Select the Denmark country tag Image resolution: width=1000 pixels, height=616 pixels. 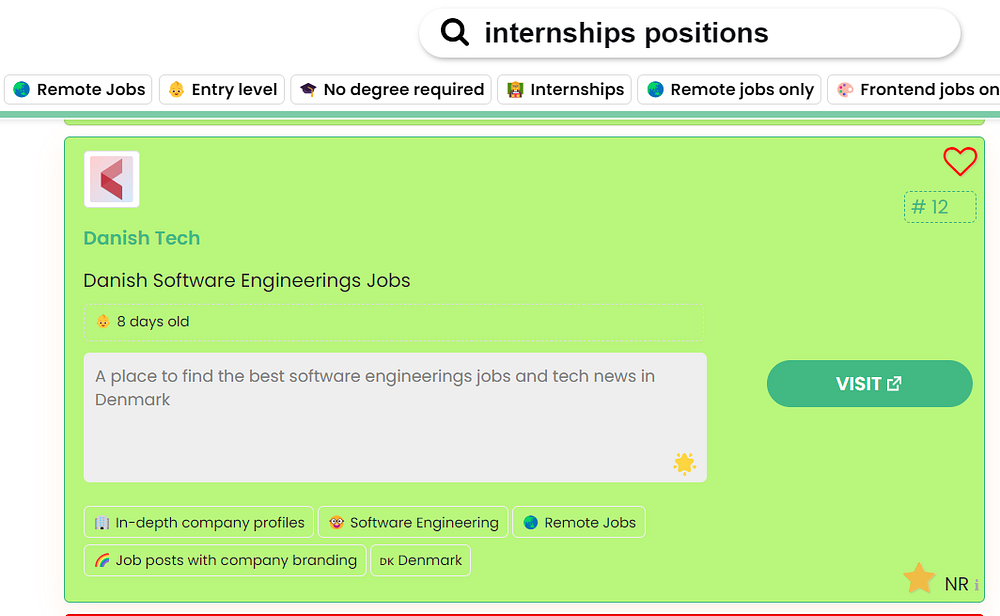(x=420, y=560)
